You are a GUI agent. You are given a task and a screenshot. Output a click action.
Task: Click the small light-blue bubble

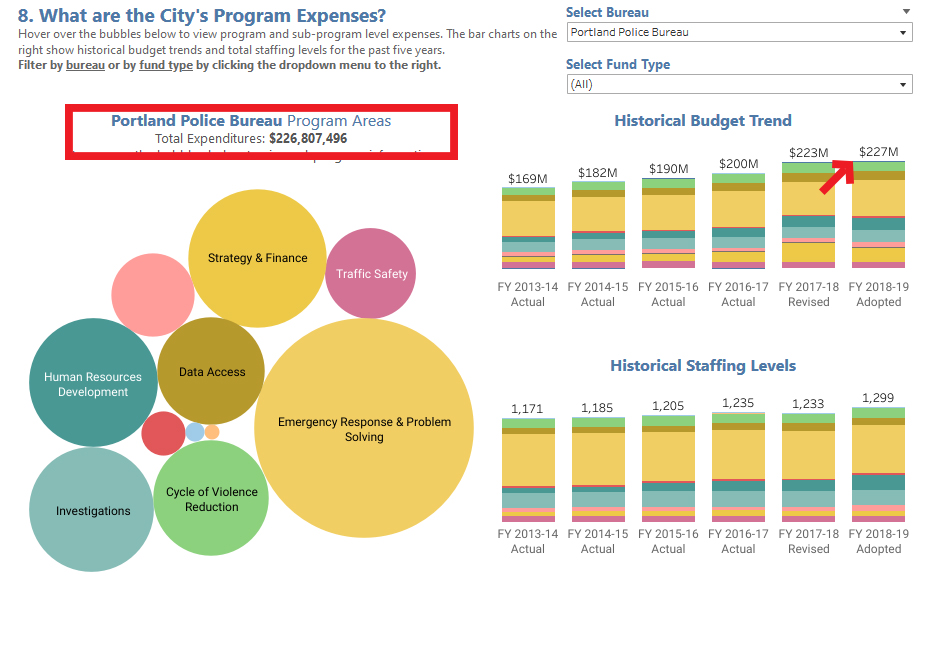(x=195, y=431)
